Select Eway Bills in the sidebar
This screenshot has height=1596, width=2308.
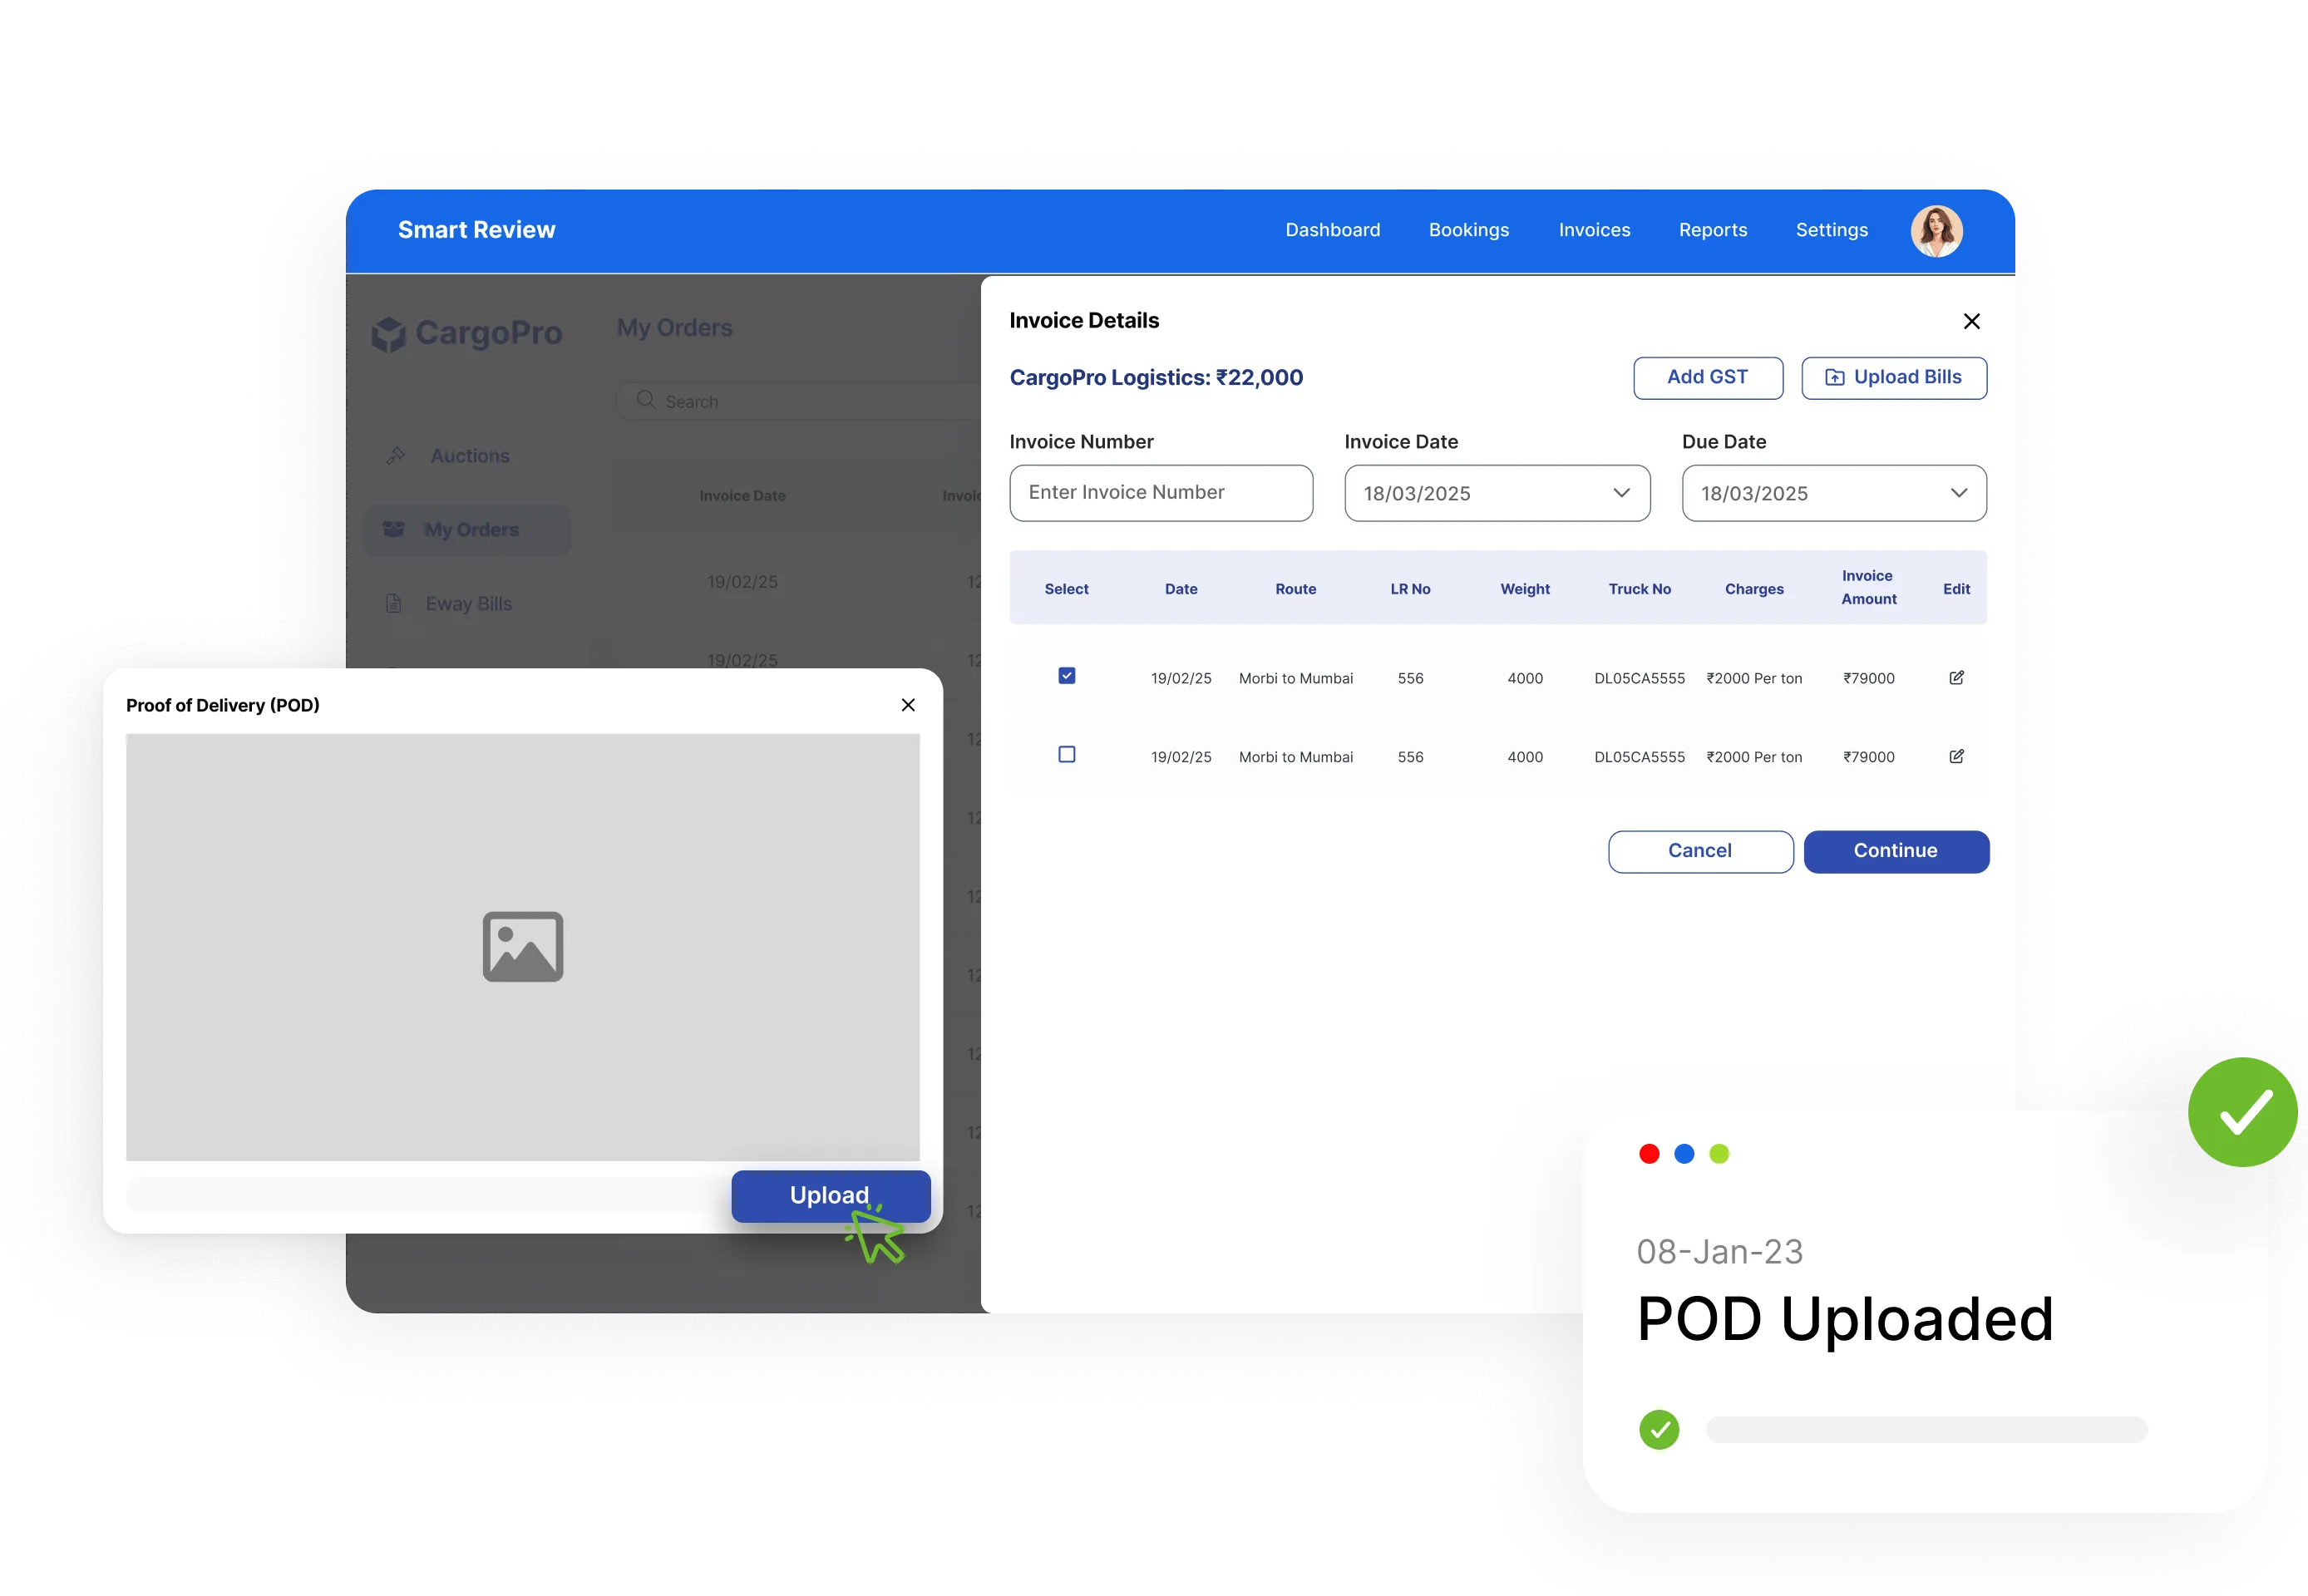[x=468, y=604]
